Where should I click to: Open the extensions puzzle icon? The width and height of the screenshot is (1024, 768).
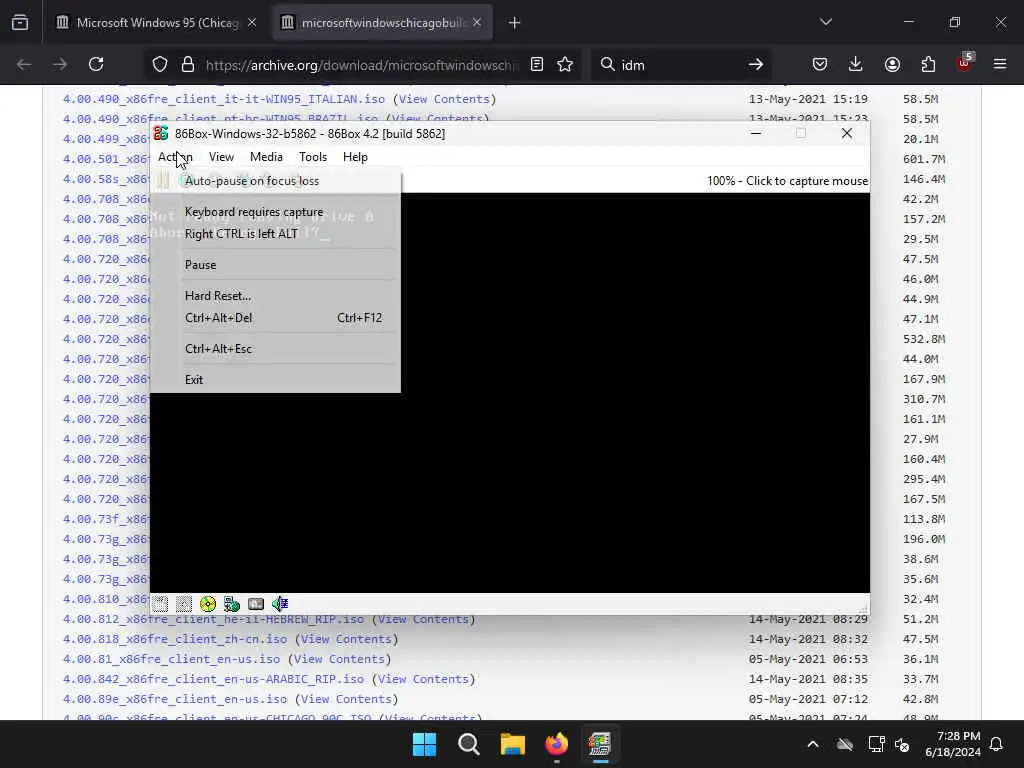(928, 64)
